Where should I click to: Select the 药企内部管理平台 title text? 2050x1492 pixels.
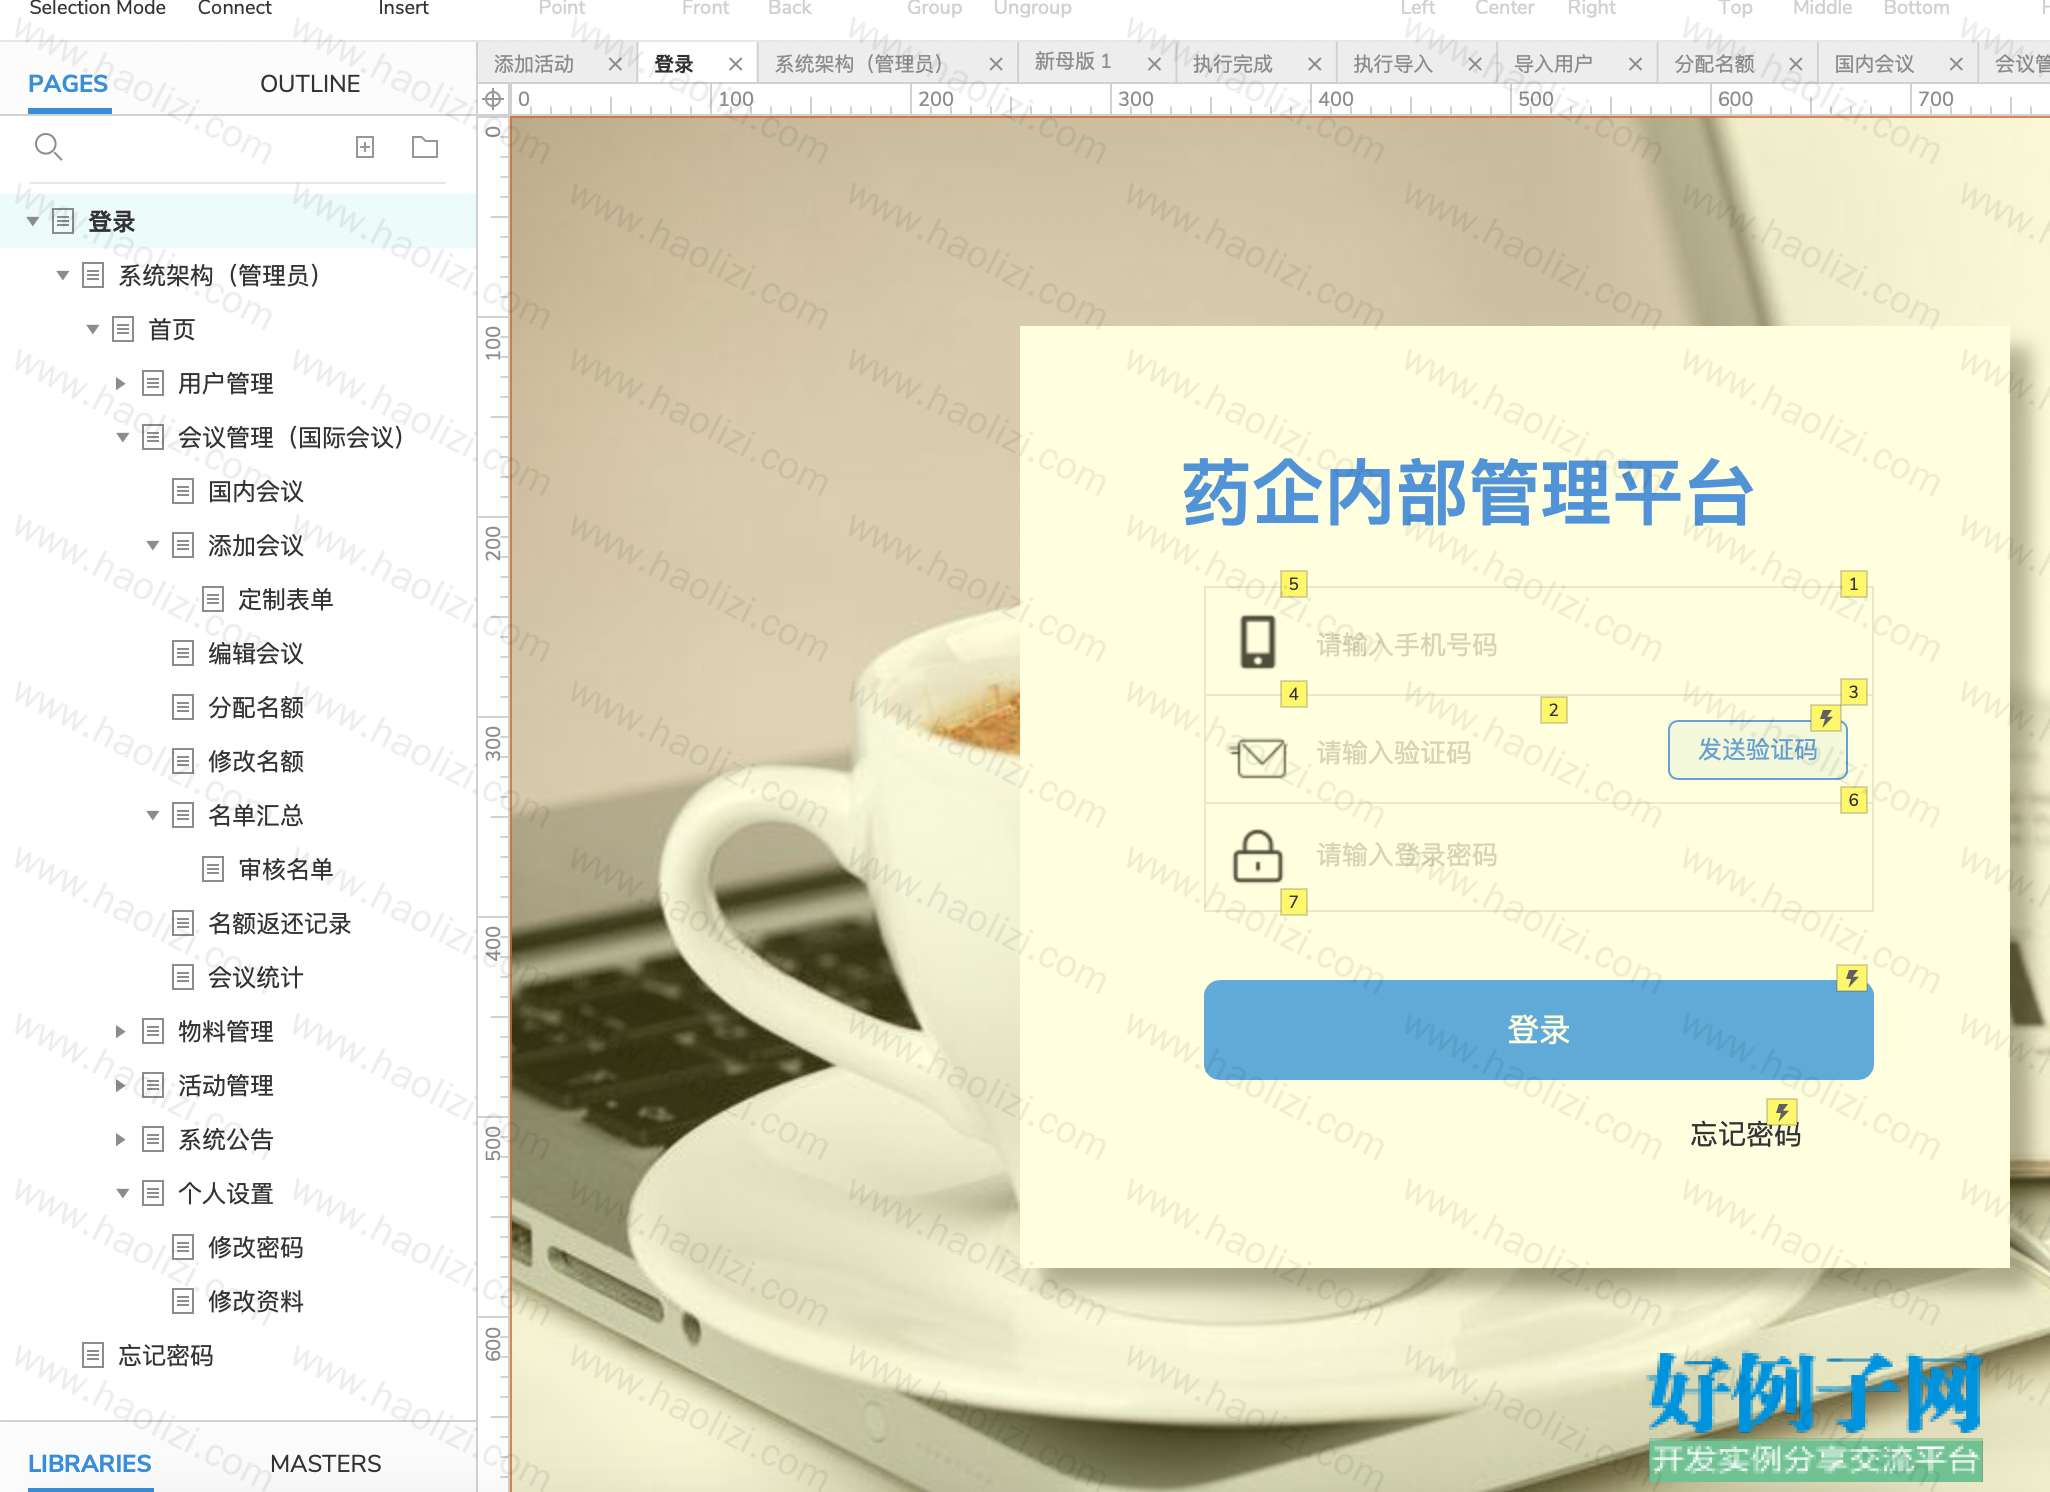click(1468, 492)
